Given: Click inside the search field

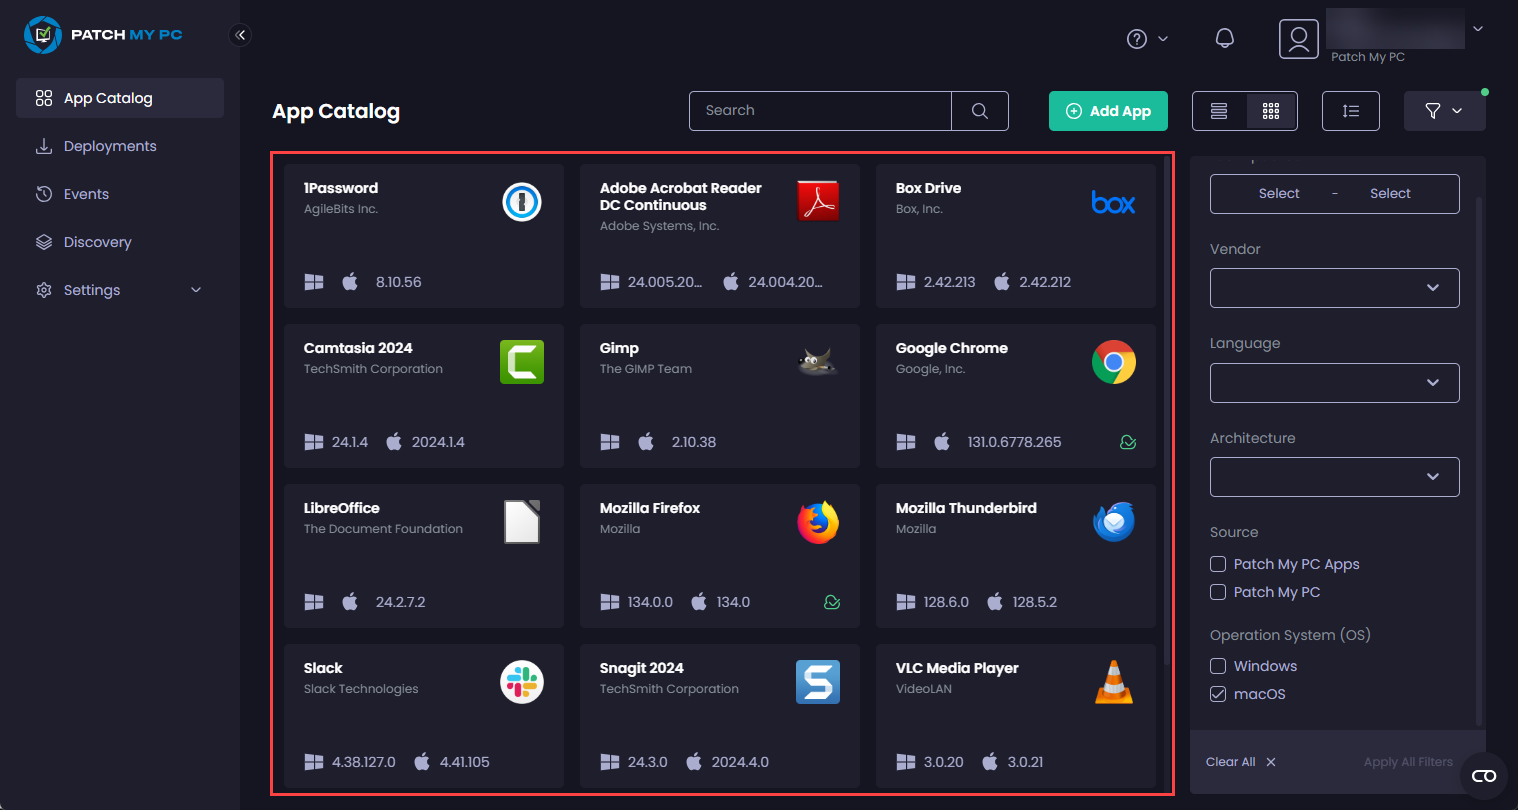Looking at the screenshot, I should click(x=820, y=110).
